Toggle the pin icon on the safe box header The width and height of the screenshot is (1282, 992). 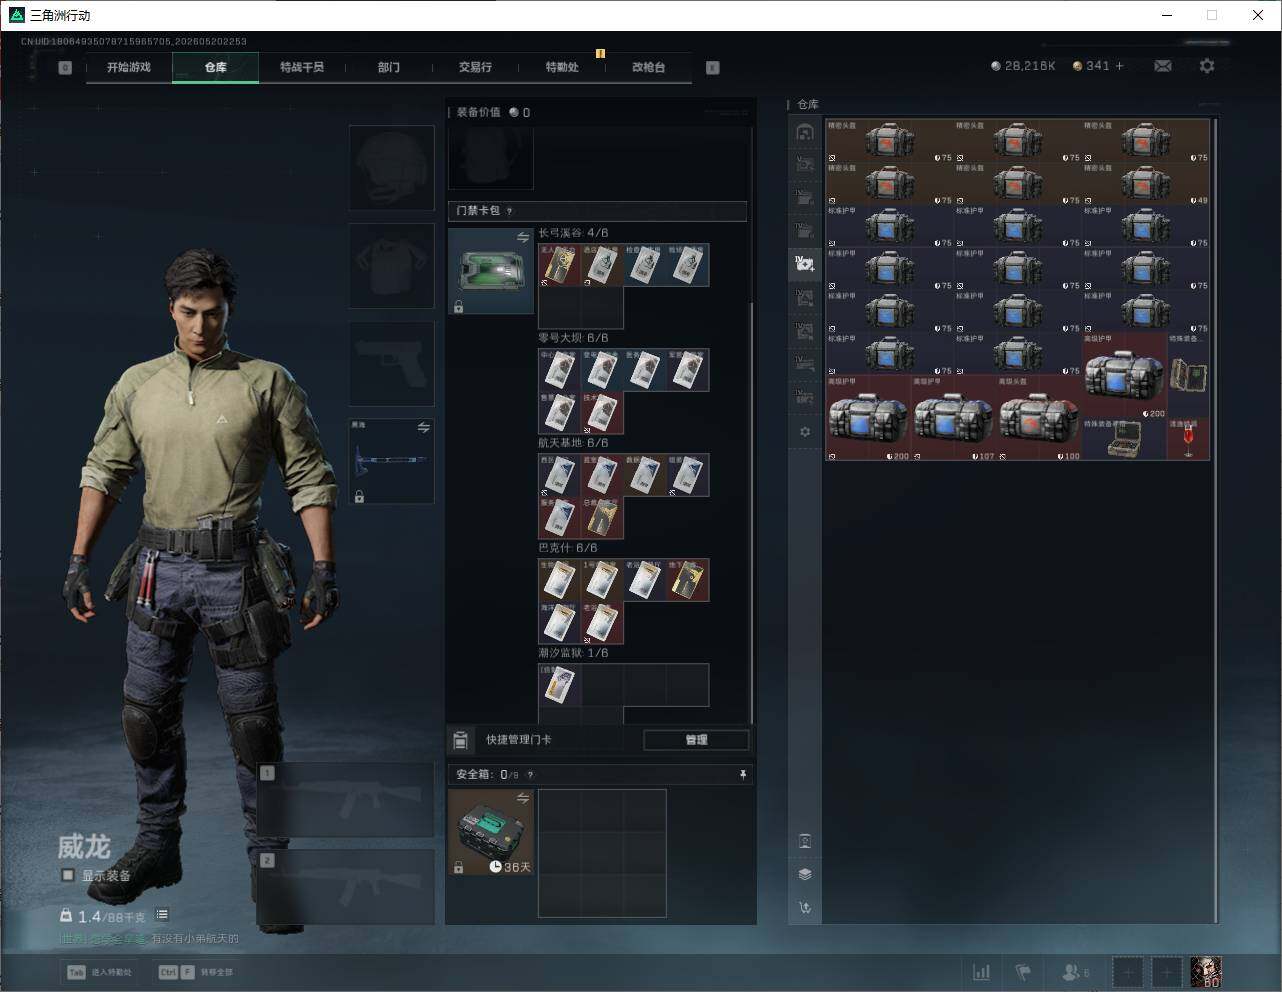pos(742,774)
